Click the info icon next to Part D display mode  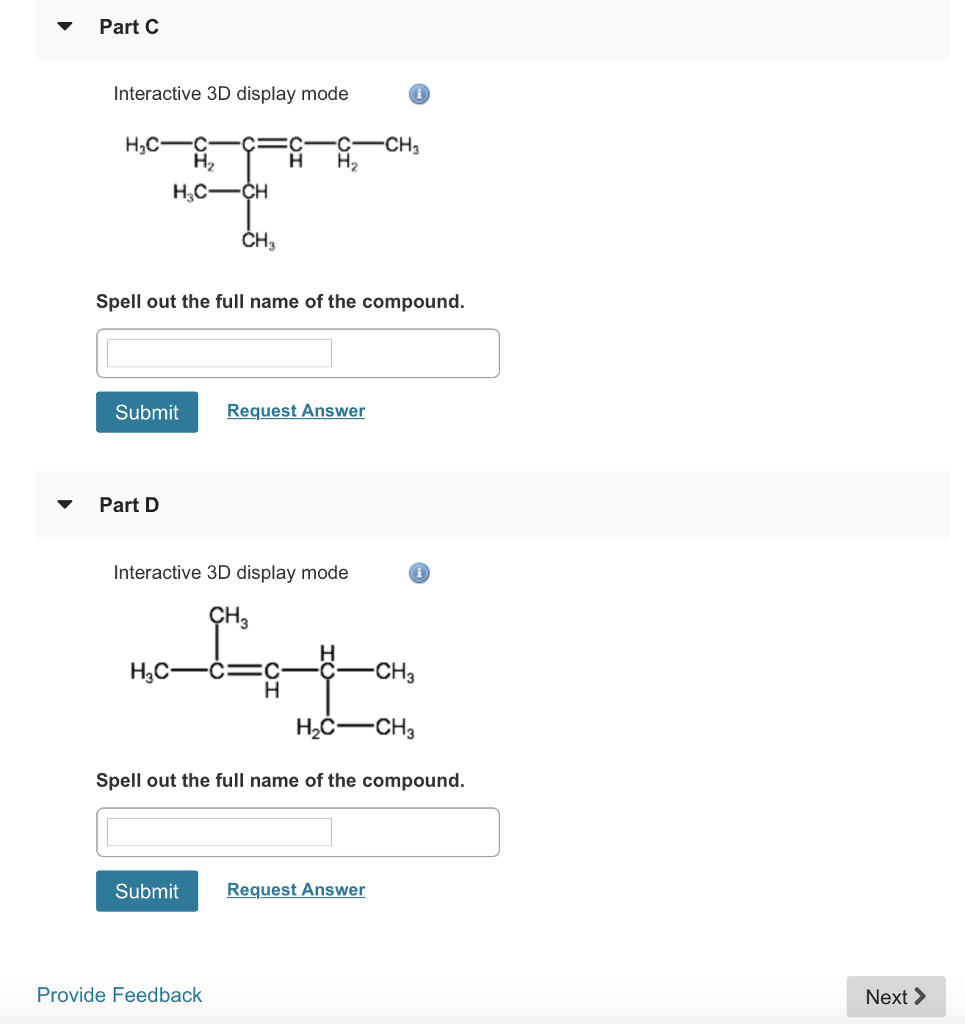pos(419,573)
